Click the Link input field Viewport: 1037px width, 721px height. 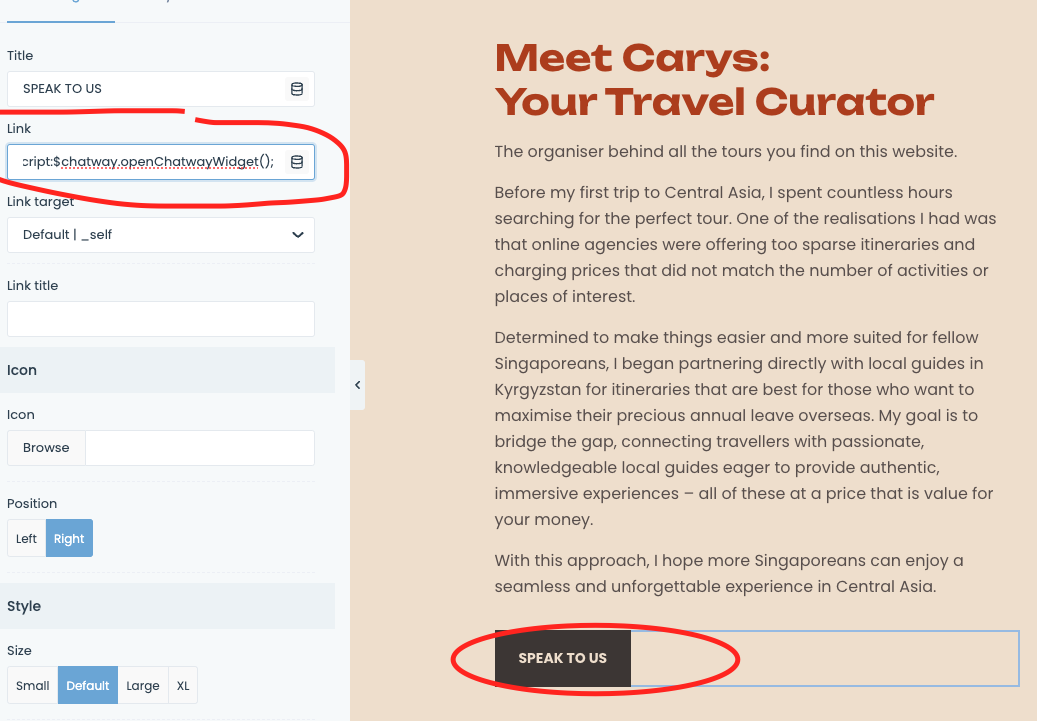point(161,161)
